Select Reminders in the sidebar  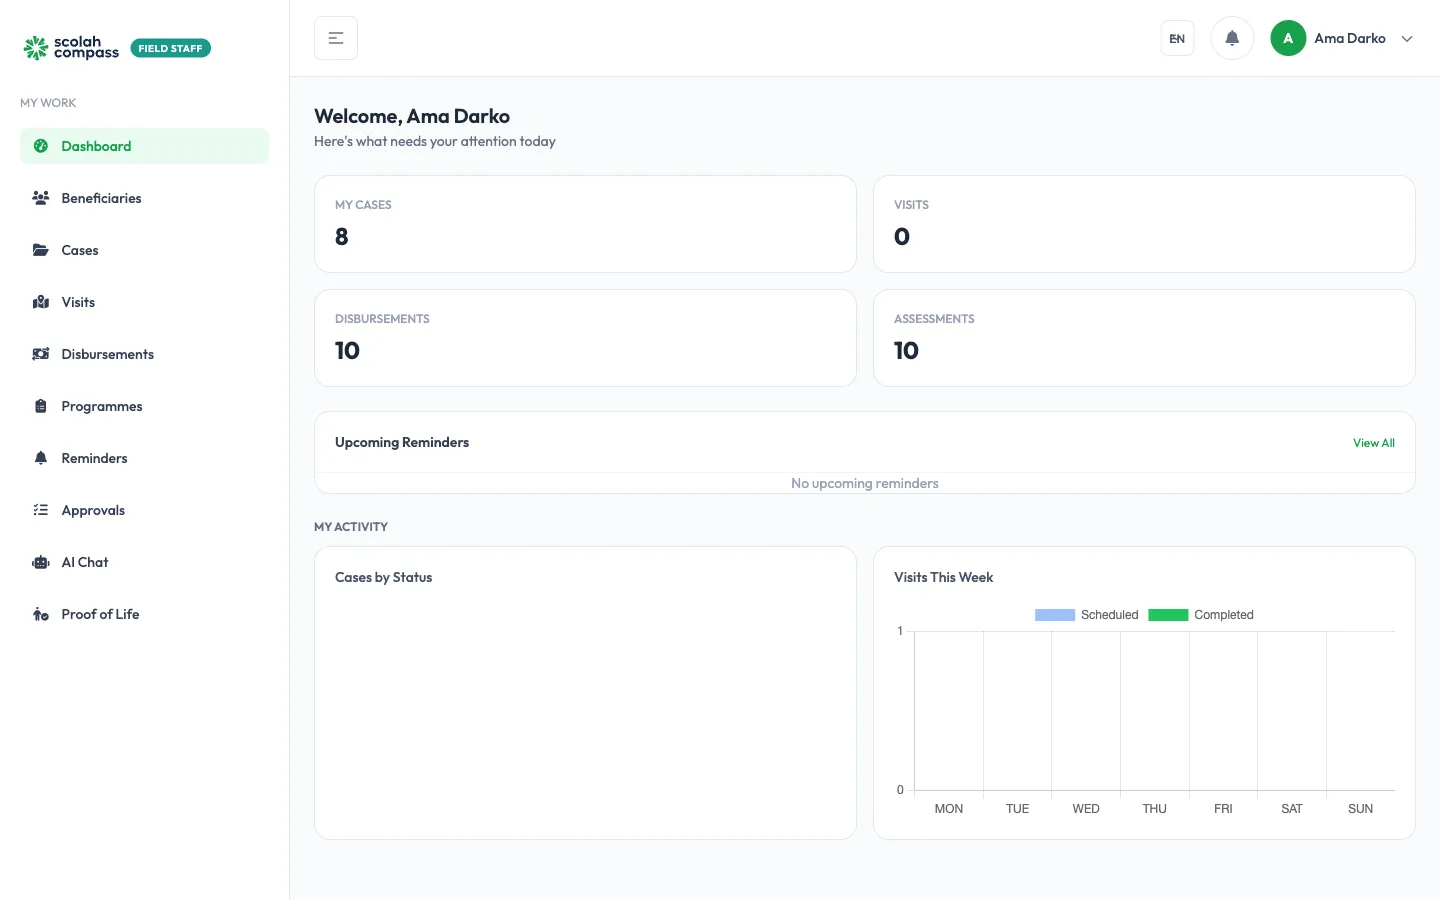pos(144,458)
